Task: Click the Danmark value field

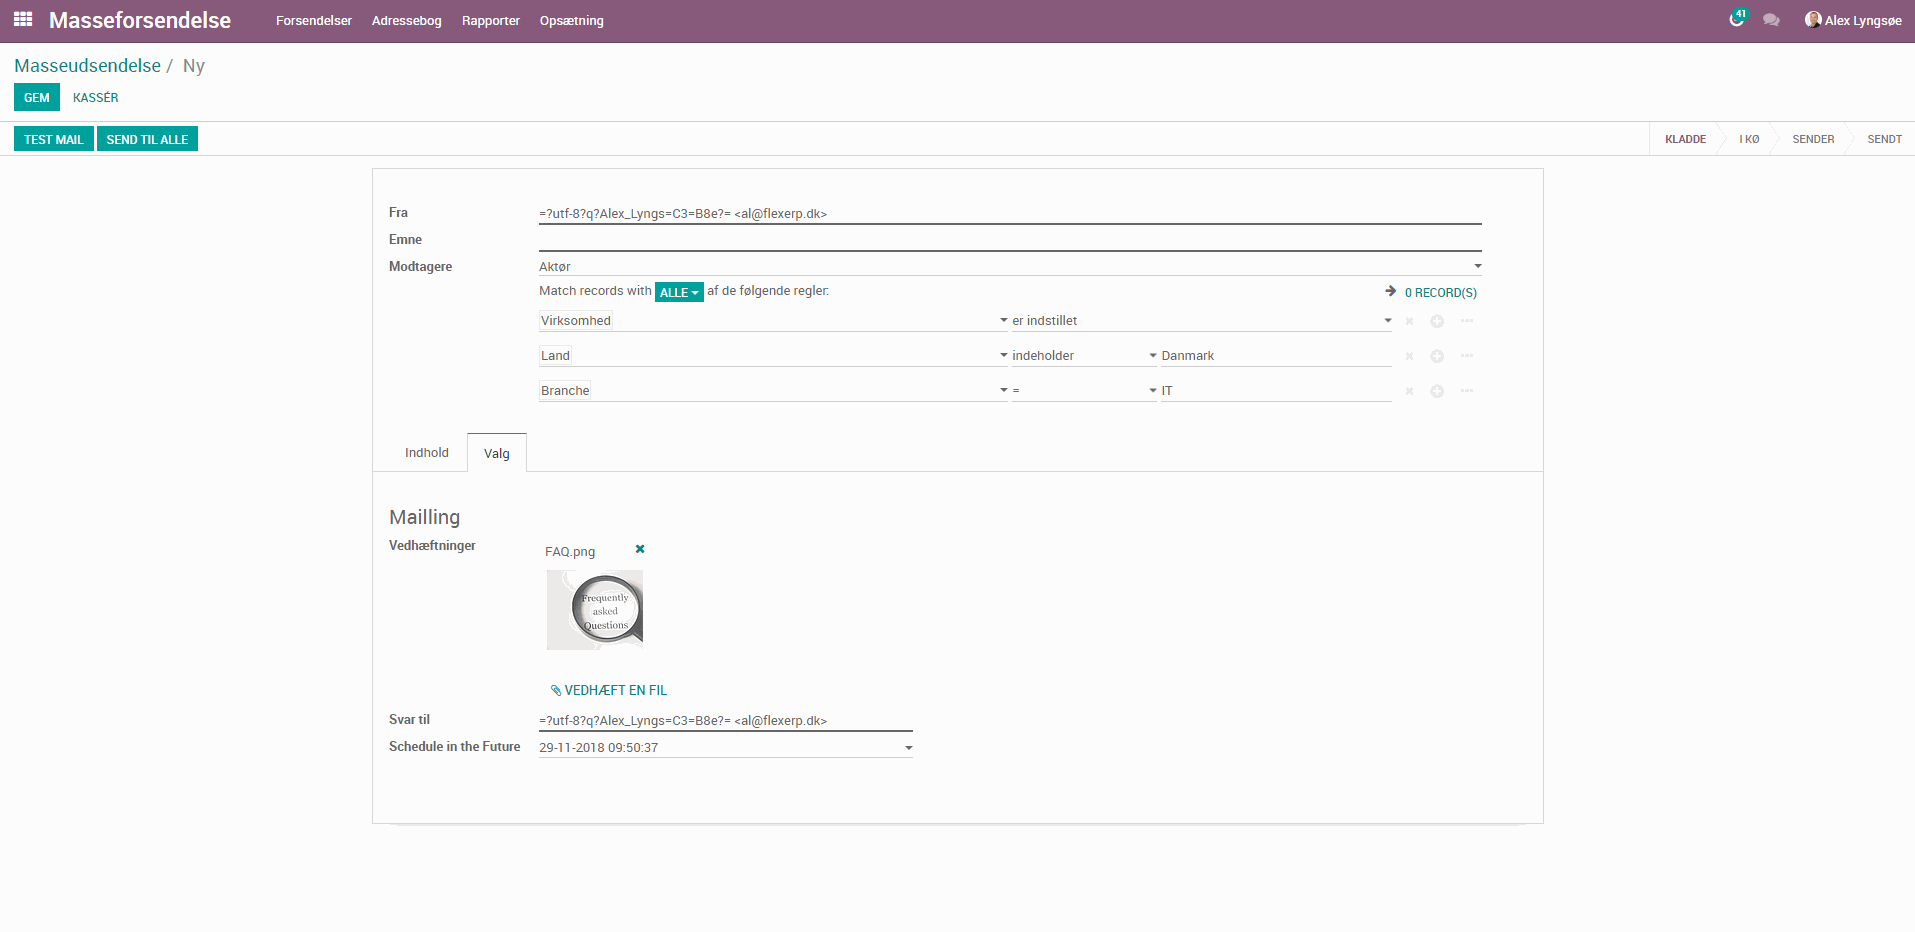Action: [x=1276, y=356]
